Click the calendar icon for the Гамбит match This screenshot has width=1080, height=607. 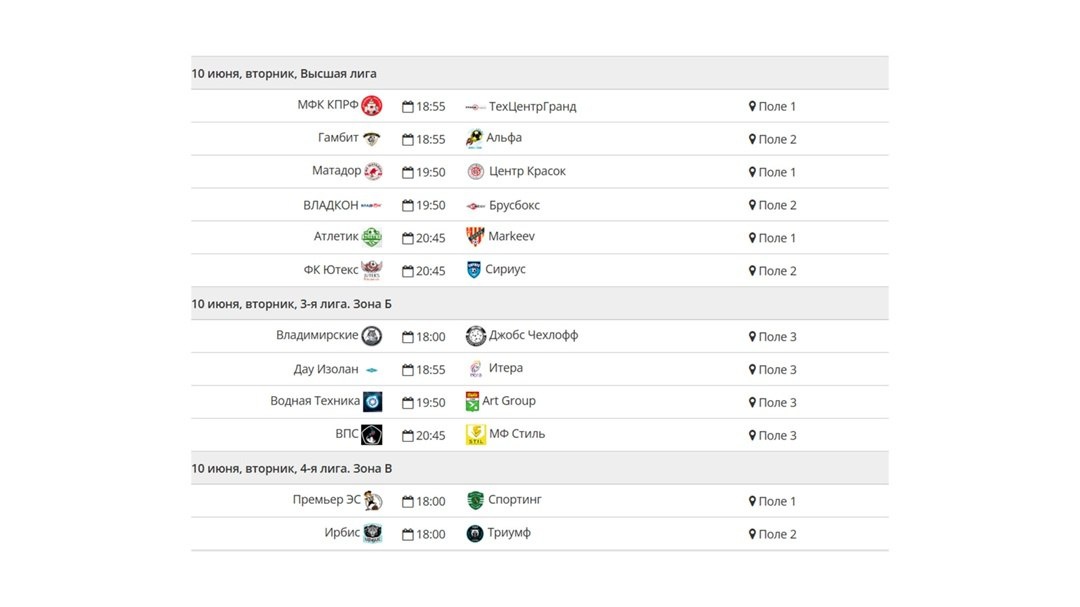coord(408,139)
